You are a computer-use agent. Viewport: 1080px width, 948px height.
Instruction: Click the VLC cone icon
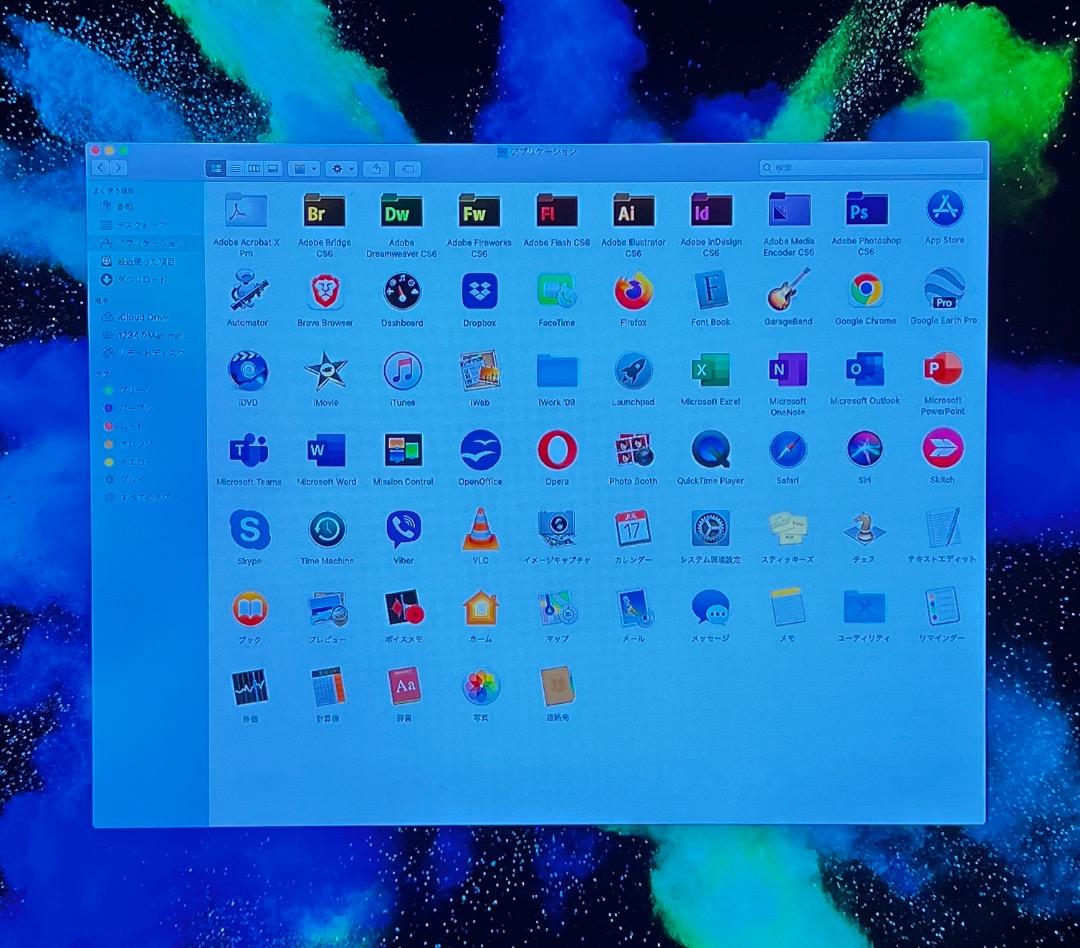[480, 528]
